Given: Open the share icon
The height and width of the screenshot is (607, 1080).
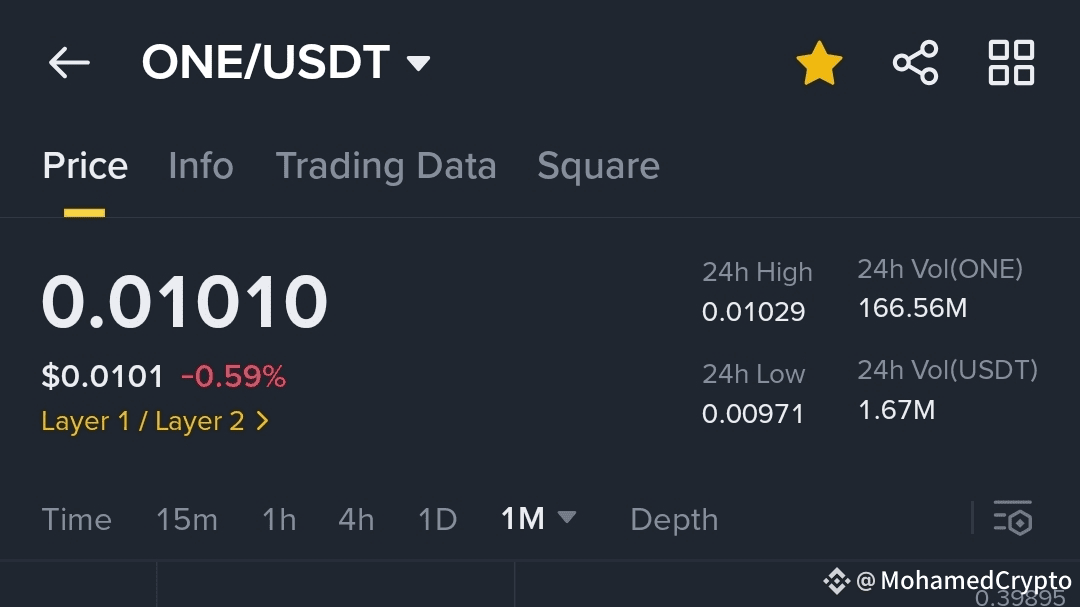Looking at the screenshot, I should (915, 63).
